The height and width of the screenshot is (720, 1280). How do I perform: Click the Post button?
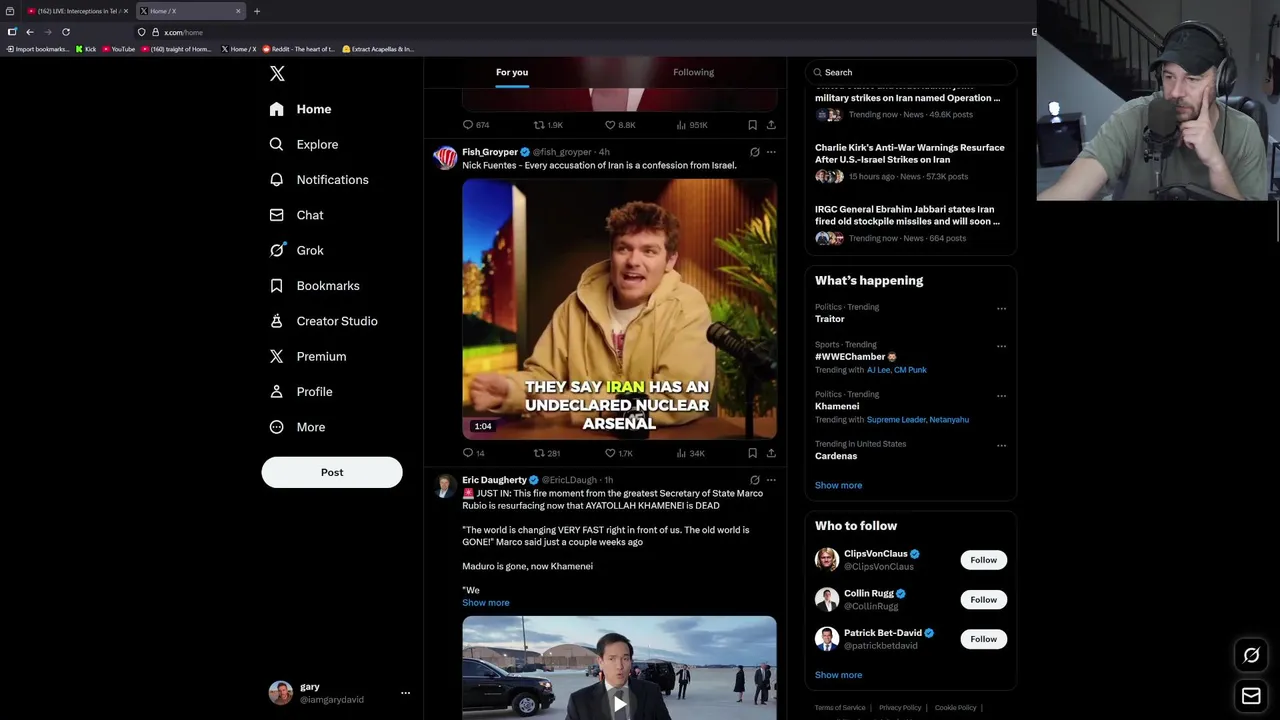(332, 472)
